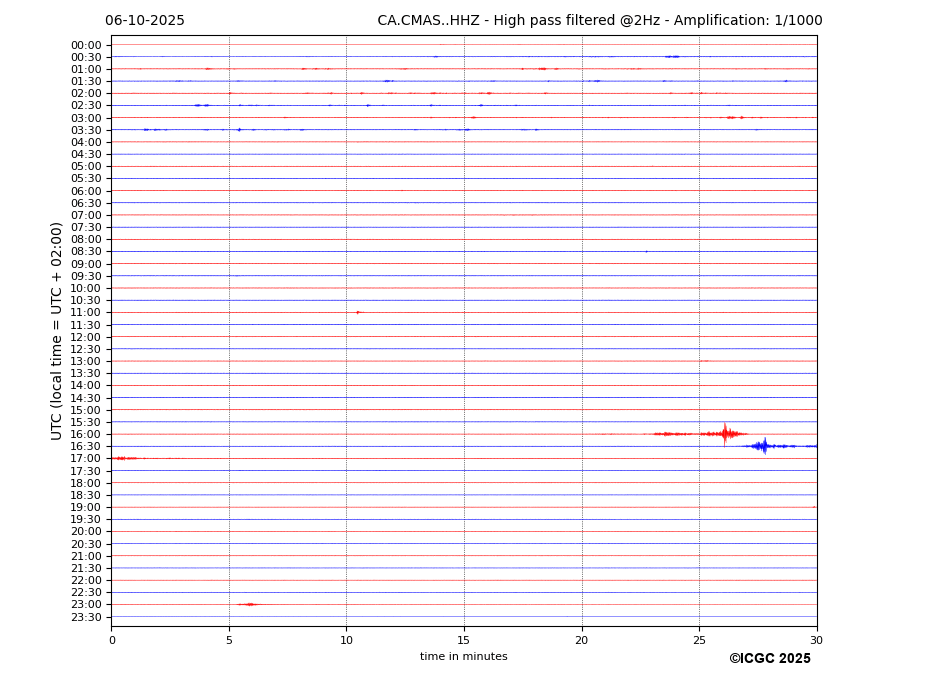Select the red burst on the 23:00 trace
Screen dimensions: 927x696
click(248, 604)
